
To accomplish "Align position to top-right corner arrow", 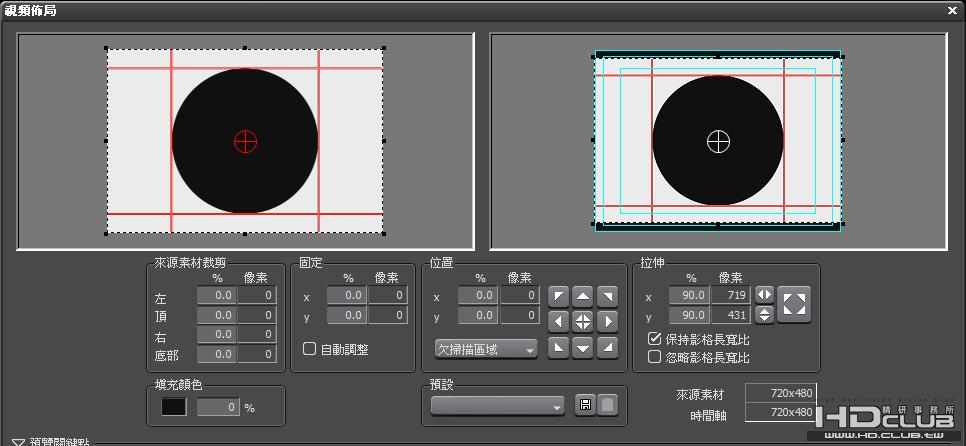I will coord(607,296).
